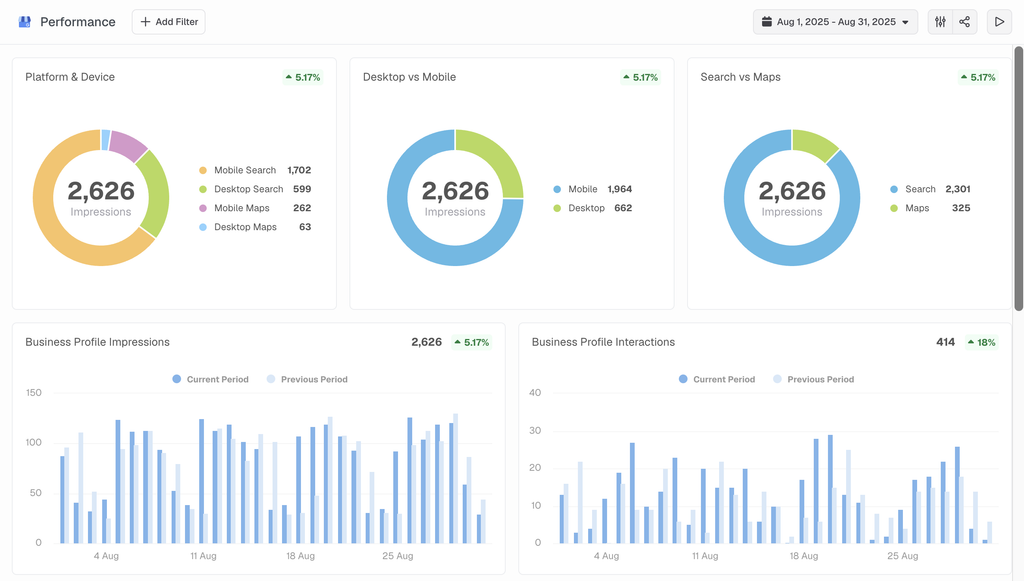Toggle Desktop Search legend dot
The width and height of the screenshot is (1024, 581).
[202, 189]
